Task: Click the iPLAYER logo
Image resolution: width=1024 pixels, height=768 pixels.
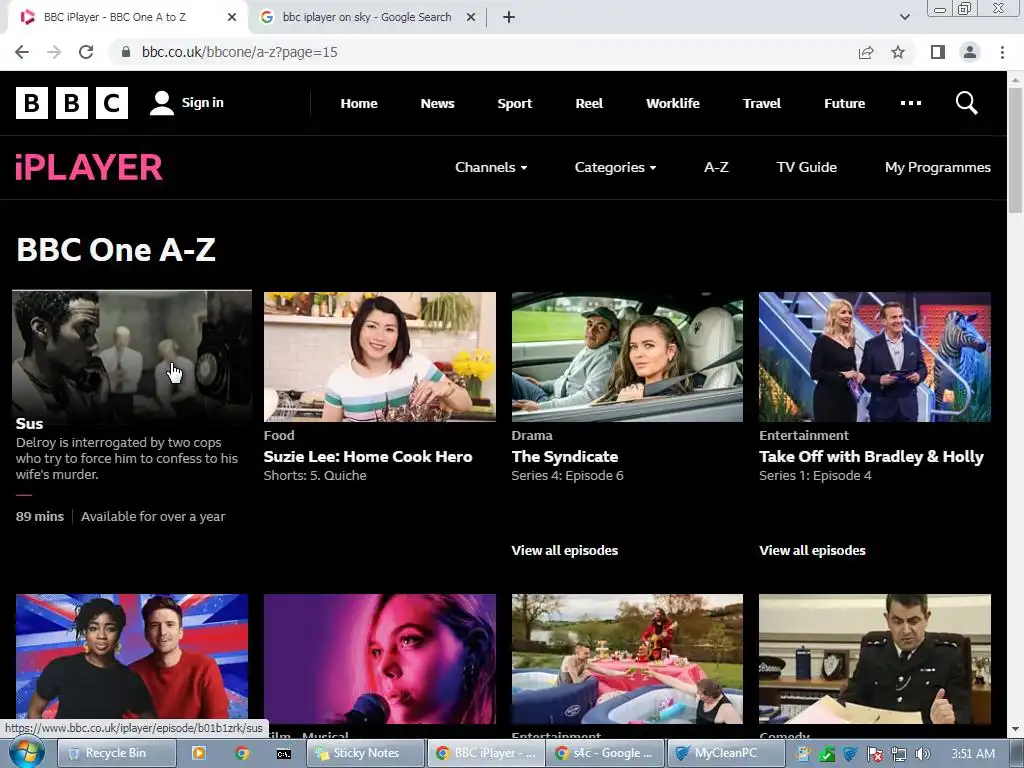Action: [89, 167]
